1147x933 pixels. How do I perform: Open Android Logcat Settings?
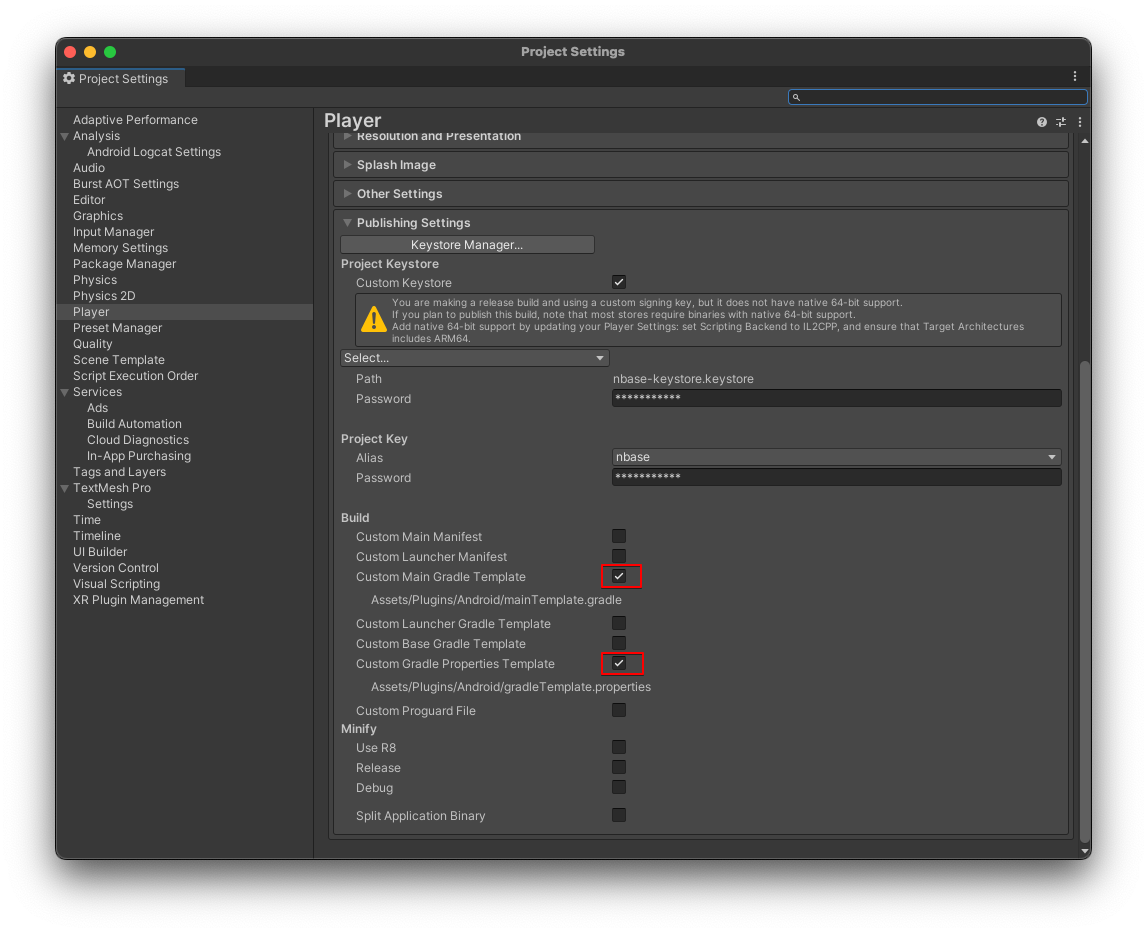click(x=154, y=152)
